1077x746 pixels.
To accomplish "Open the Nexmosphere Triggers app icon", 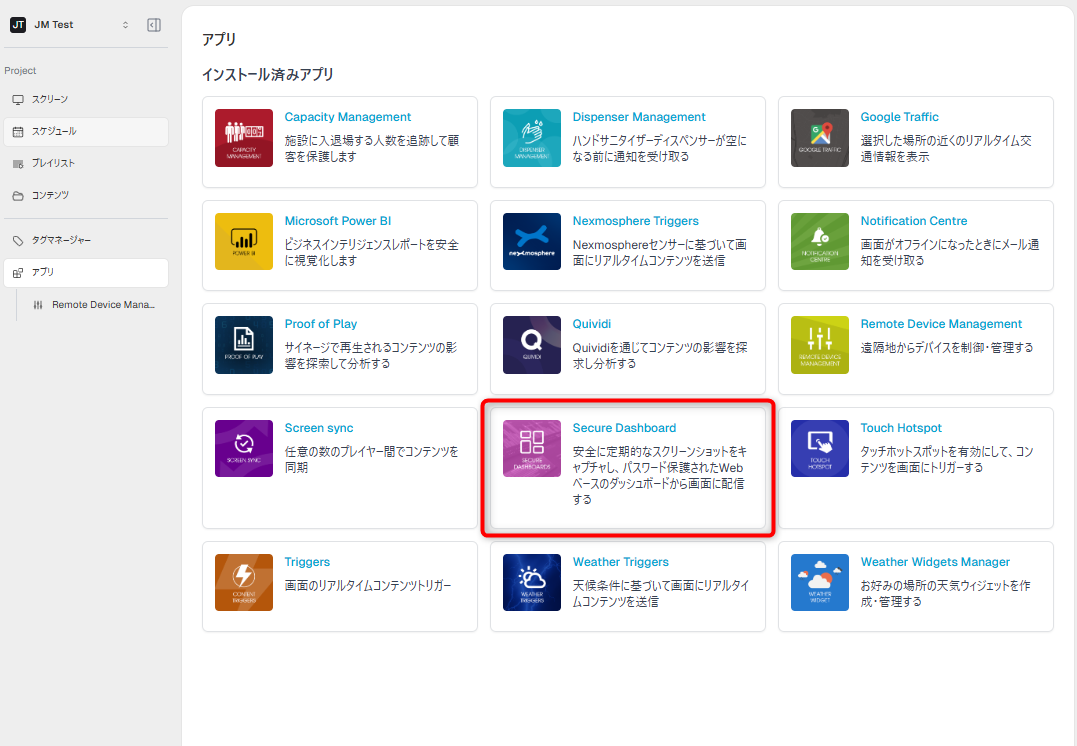I will tap(532, 242).
